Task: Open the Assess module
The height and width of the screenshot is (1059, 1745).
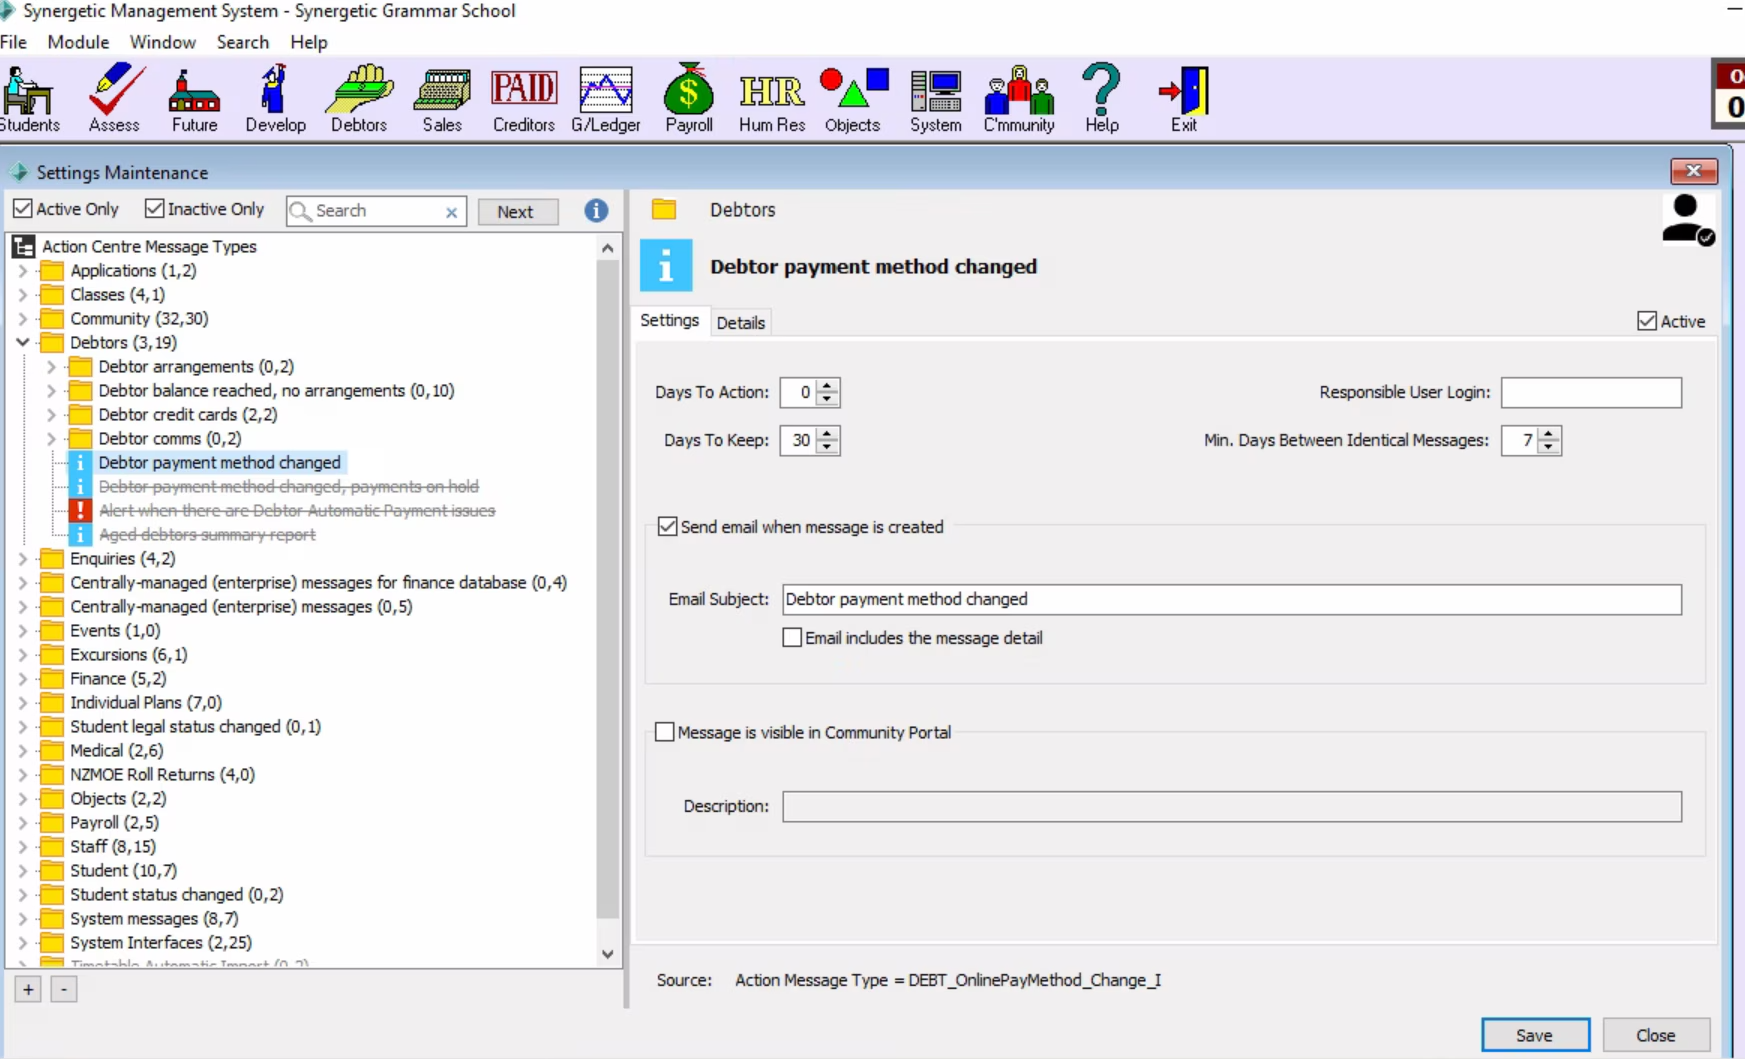Action: [x=114, y=98]
